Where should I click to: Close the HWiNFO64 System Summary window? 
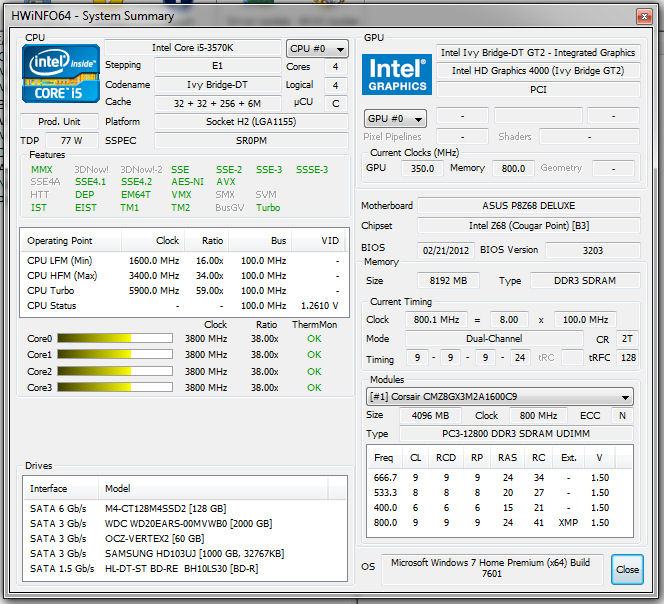644,17
